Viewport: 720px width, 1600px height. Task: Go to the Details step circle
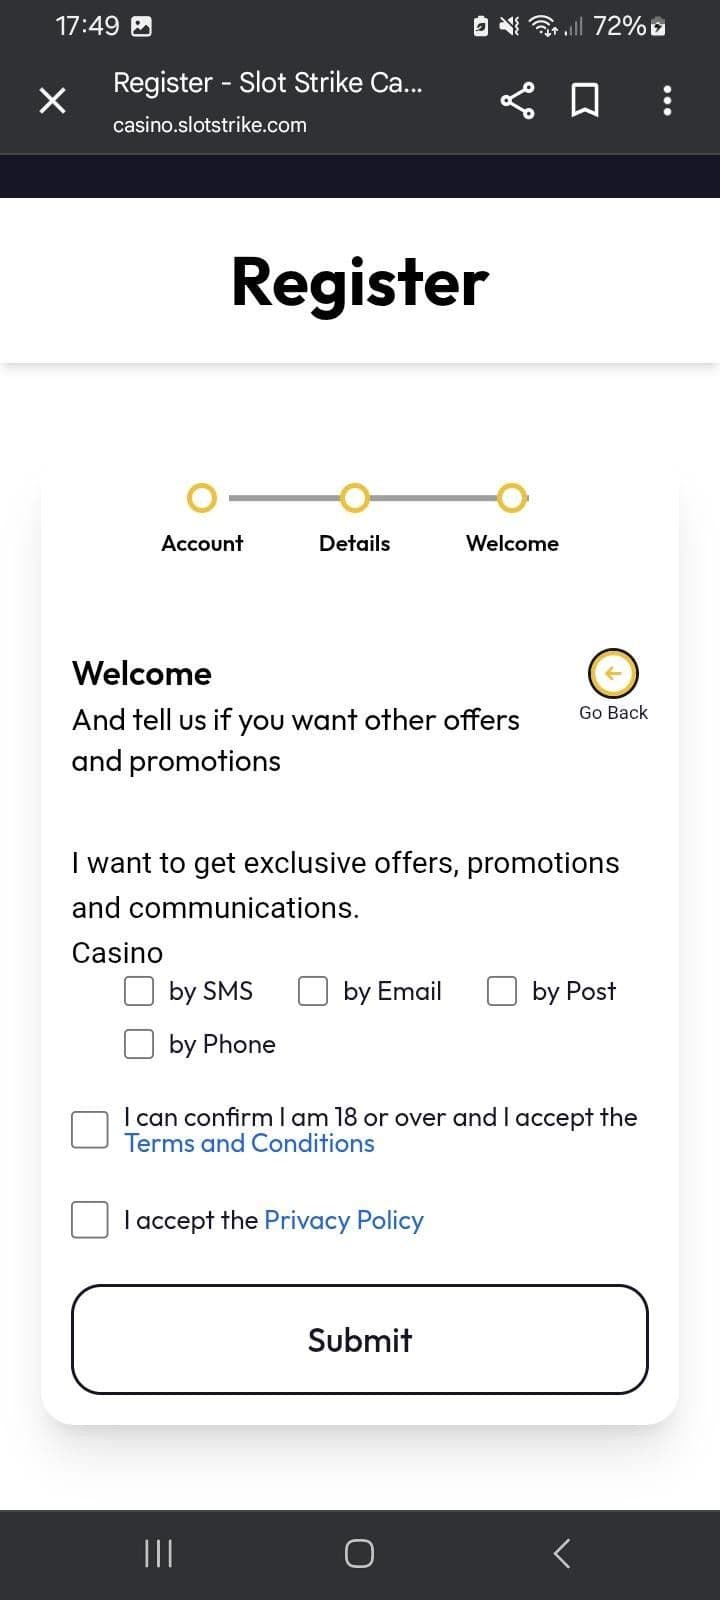[x=354, y=497]
